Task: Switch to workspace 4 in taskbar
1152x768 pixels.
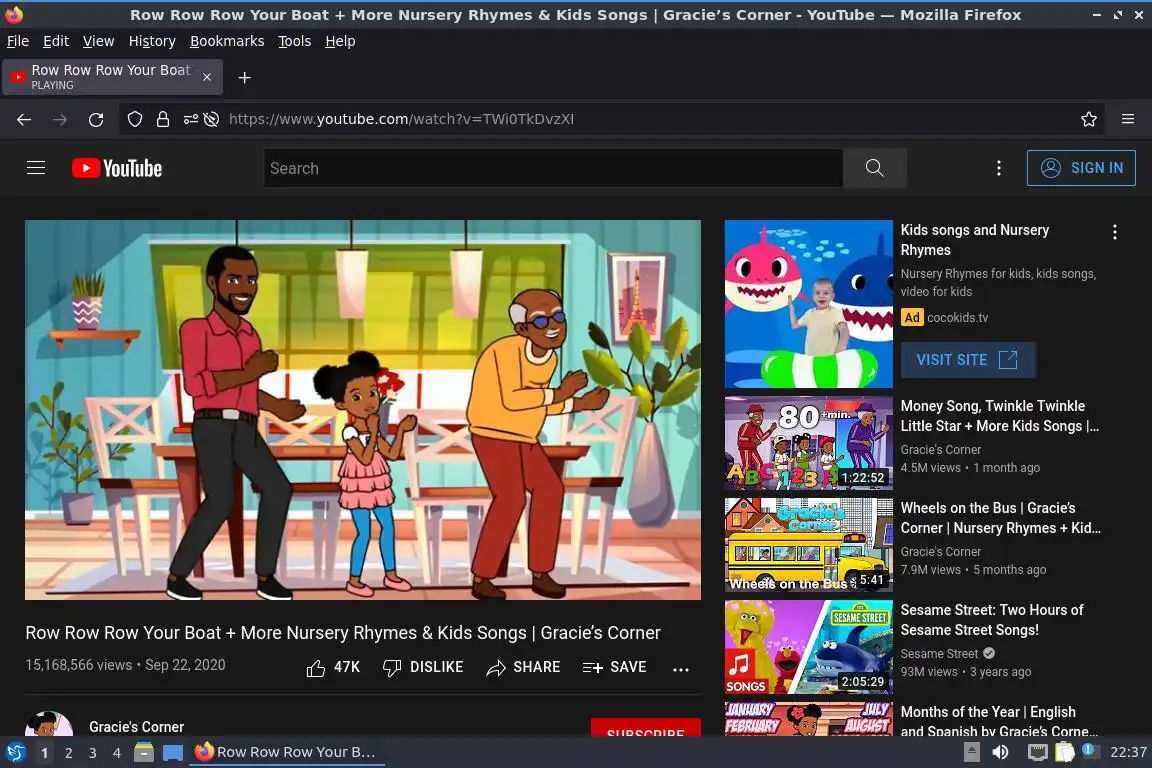Action: click(x=117, y=753)
